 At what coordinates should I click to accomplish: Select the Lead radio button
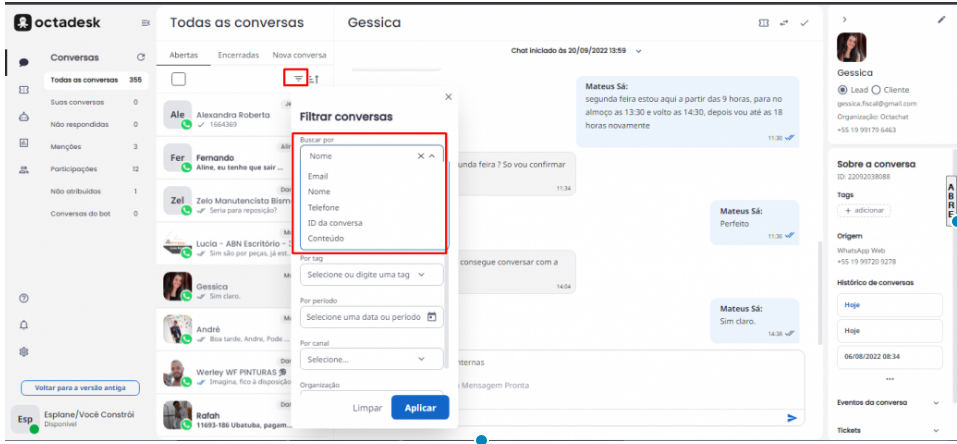842,89
